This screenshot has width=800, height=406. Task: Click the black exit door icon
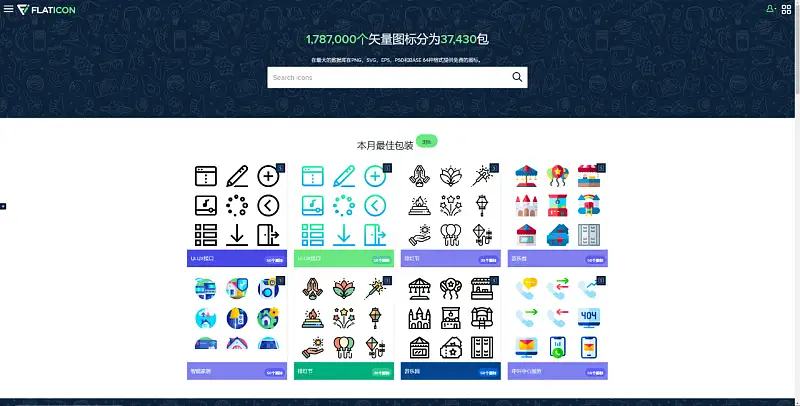coord(268,235)
